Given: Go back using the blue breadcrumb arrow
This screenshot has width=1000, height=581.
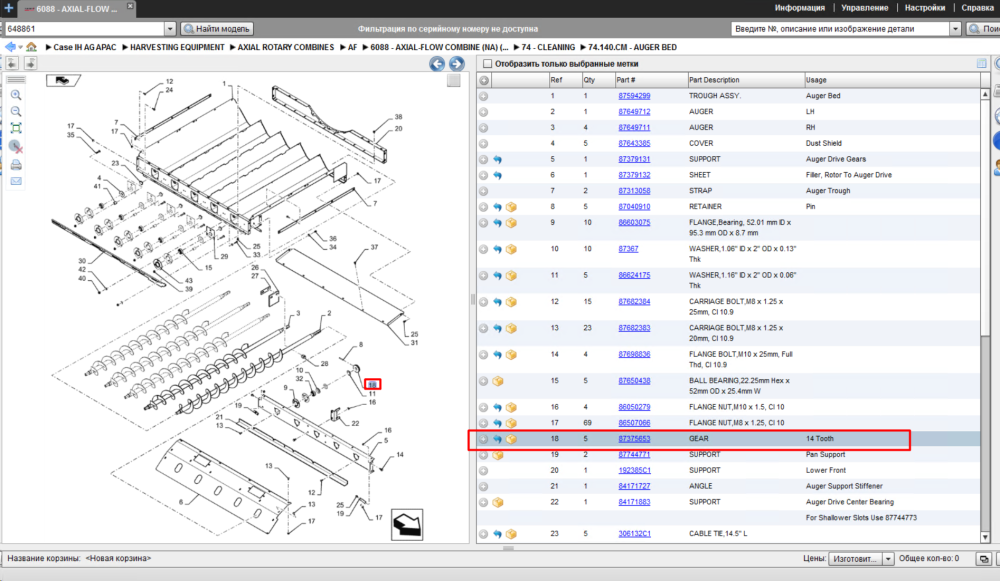Looking at the screenshot, I should pyautogui.click(x=10, y=47).
